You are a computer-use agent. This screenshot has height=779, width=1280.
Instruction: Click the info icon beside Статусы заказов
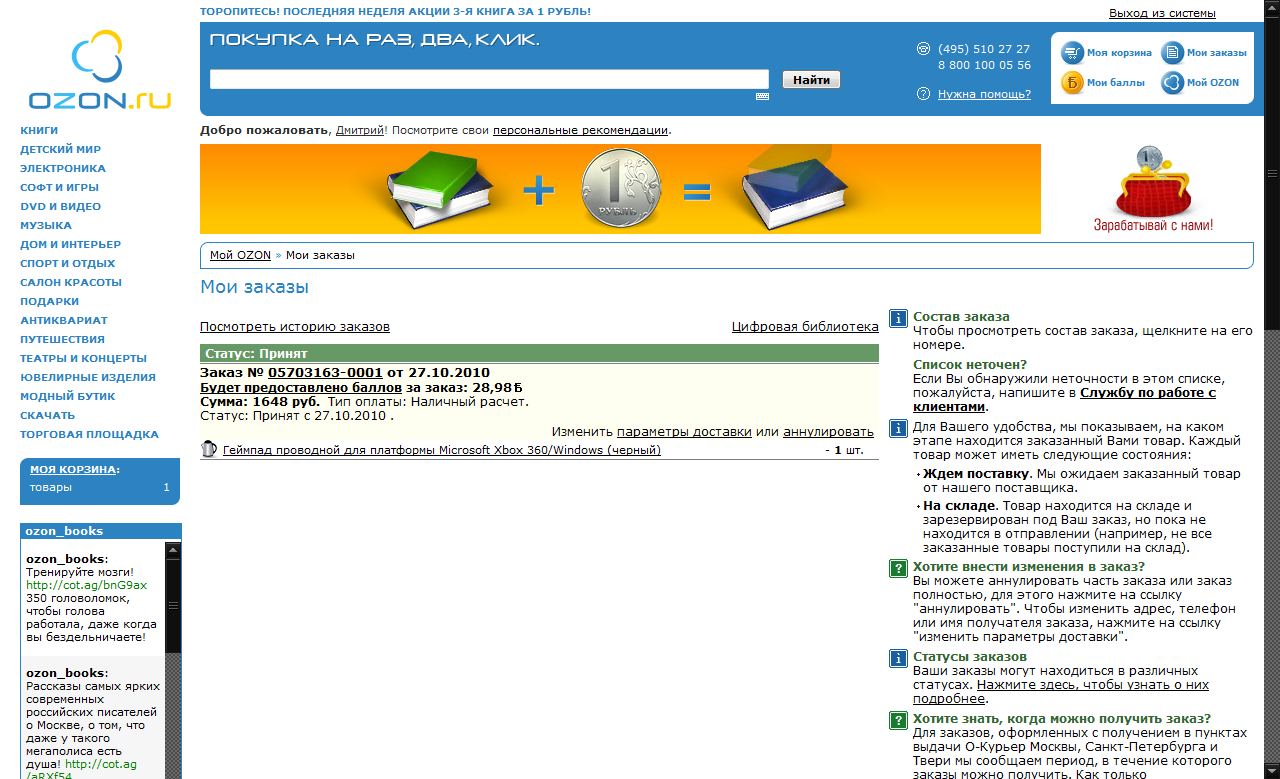[x=898, y=658]
